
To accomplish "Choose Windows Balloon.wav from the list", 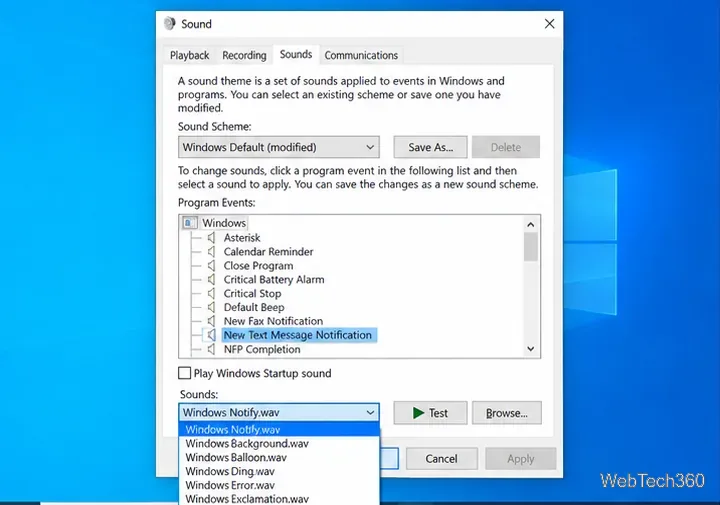I will pos(279,457).
